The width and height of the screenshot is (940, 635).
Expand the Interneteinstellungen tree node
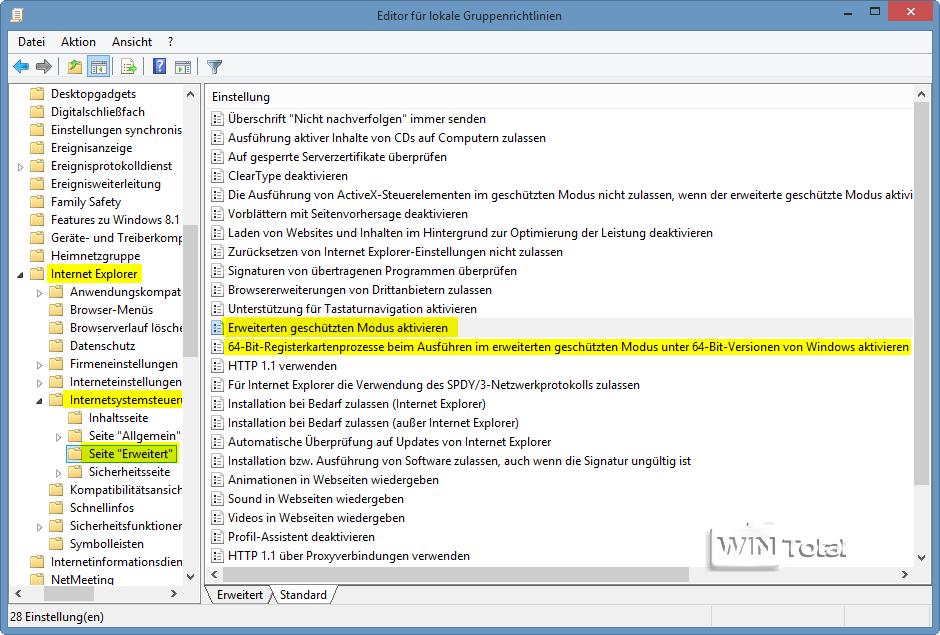point(40,383)
